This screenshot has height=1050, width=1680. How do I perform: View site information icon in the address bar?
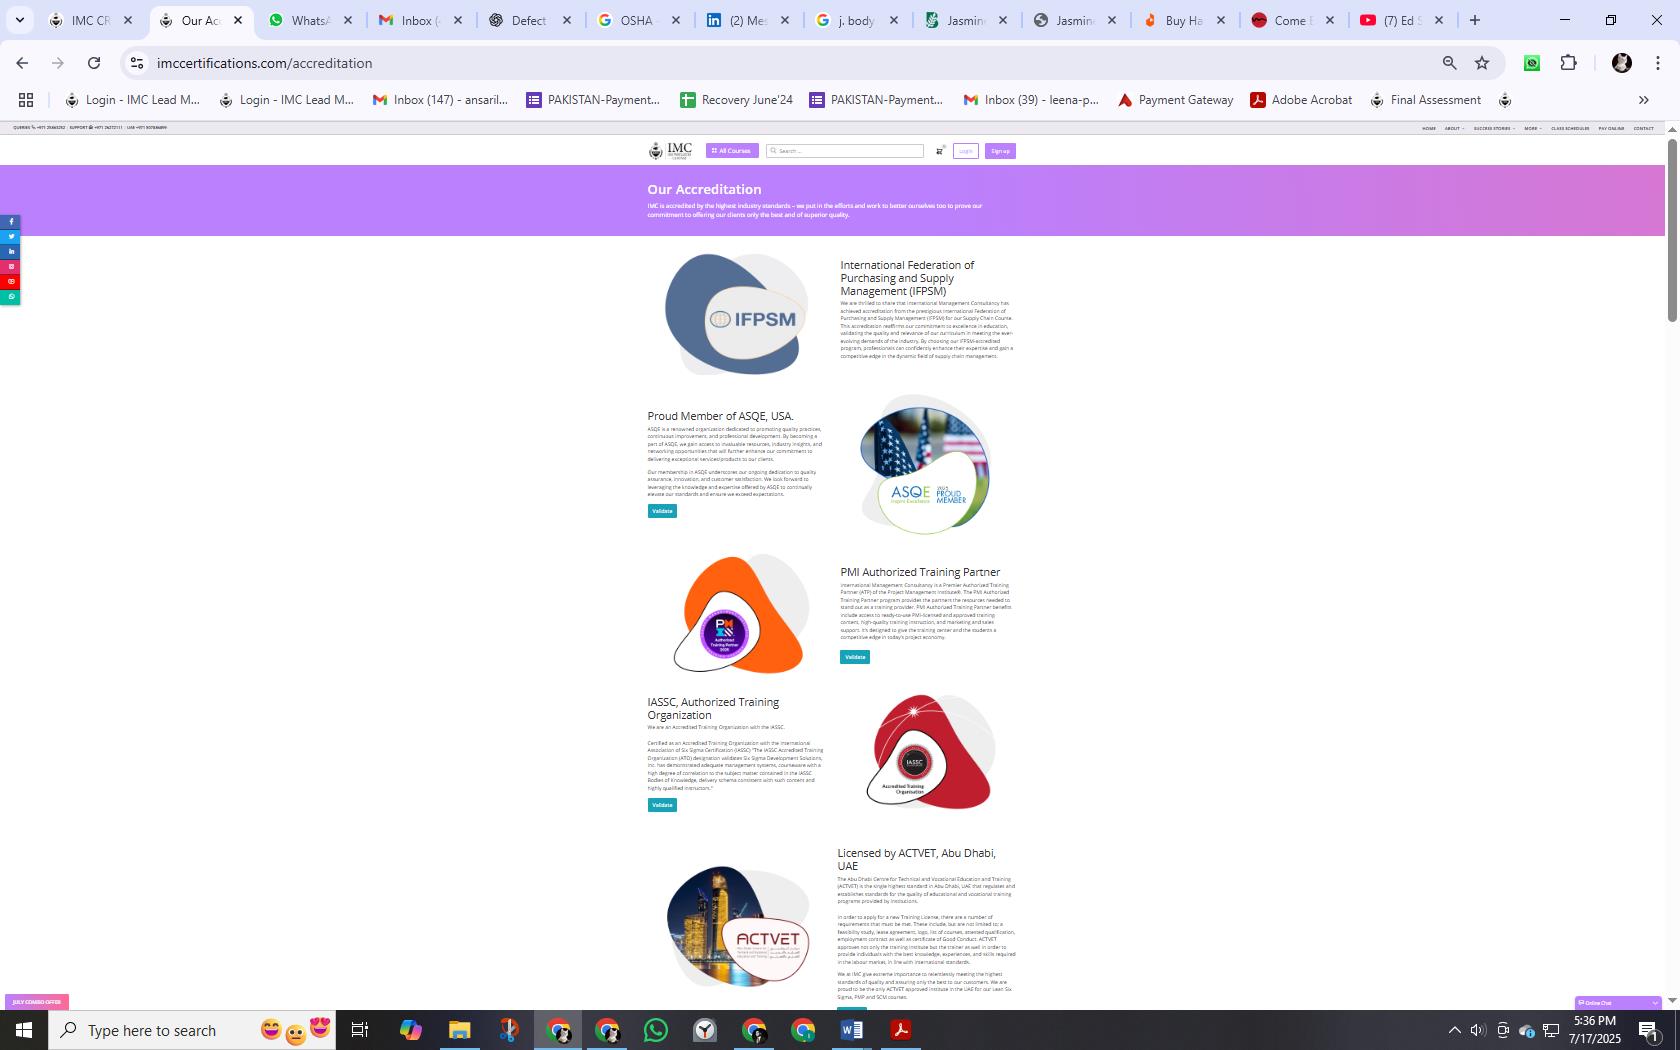(137, 63)
